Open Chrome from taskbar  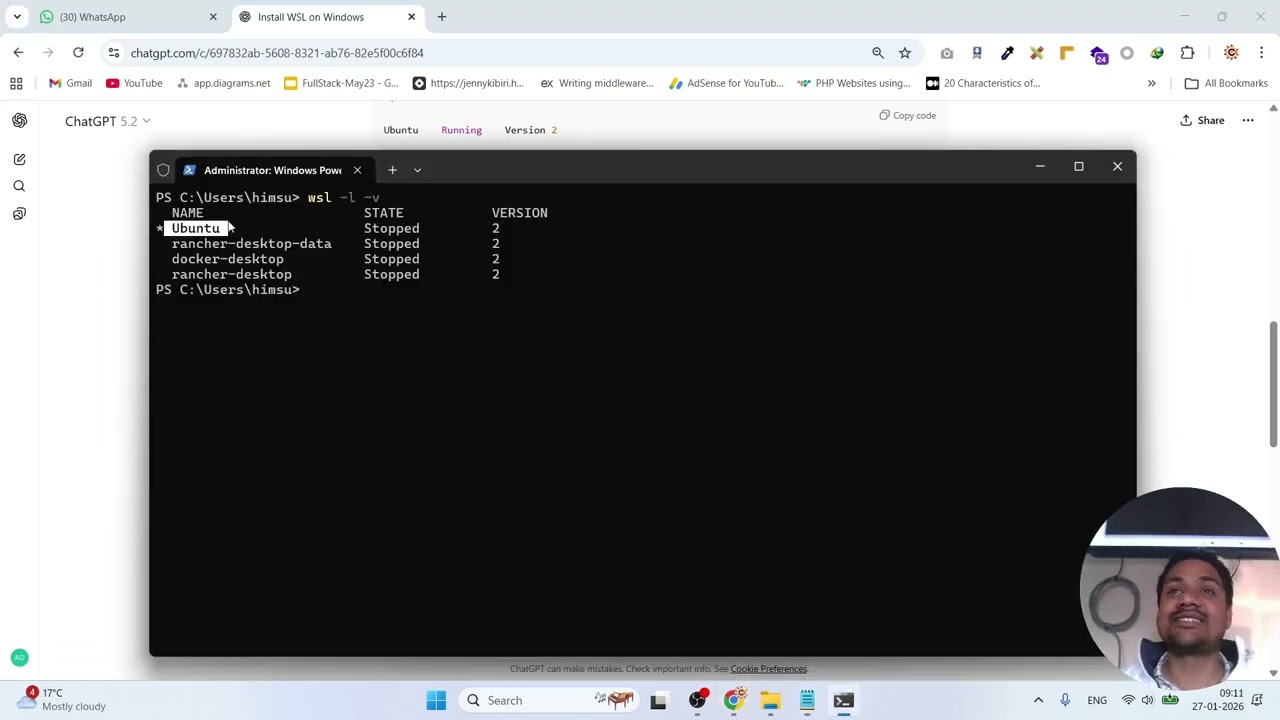click(733, 701)
